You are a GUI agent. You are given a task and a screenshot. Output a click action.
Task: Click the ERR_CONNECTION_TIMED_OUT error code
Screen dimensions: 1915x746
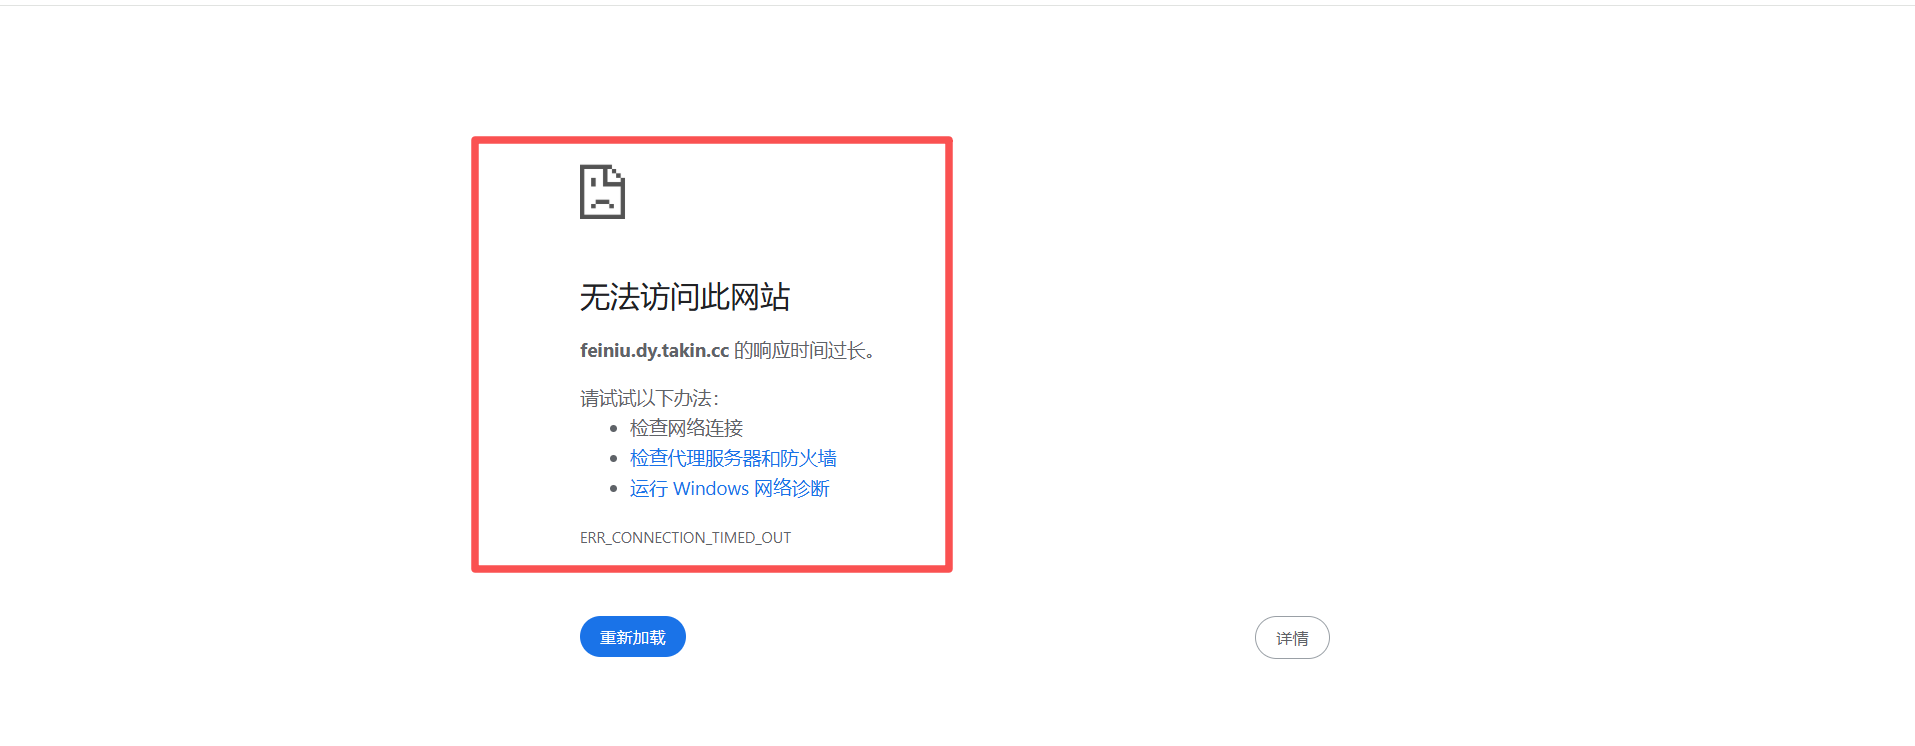pos(685,538)
